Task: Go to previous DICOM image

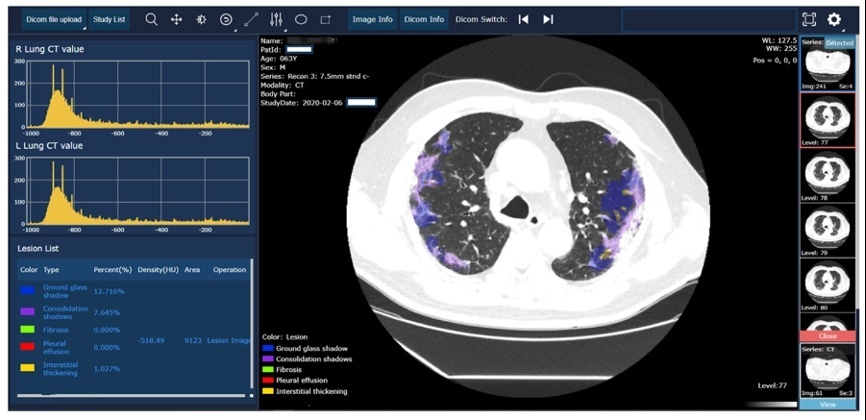Action: pyautogui.click(x=523, y=19)
